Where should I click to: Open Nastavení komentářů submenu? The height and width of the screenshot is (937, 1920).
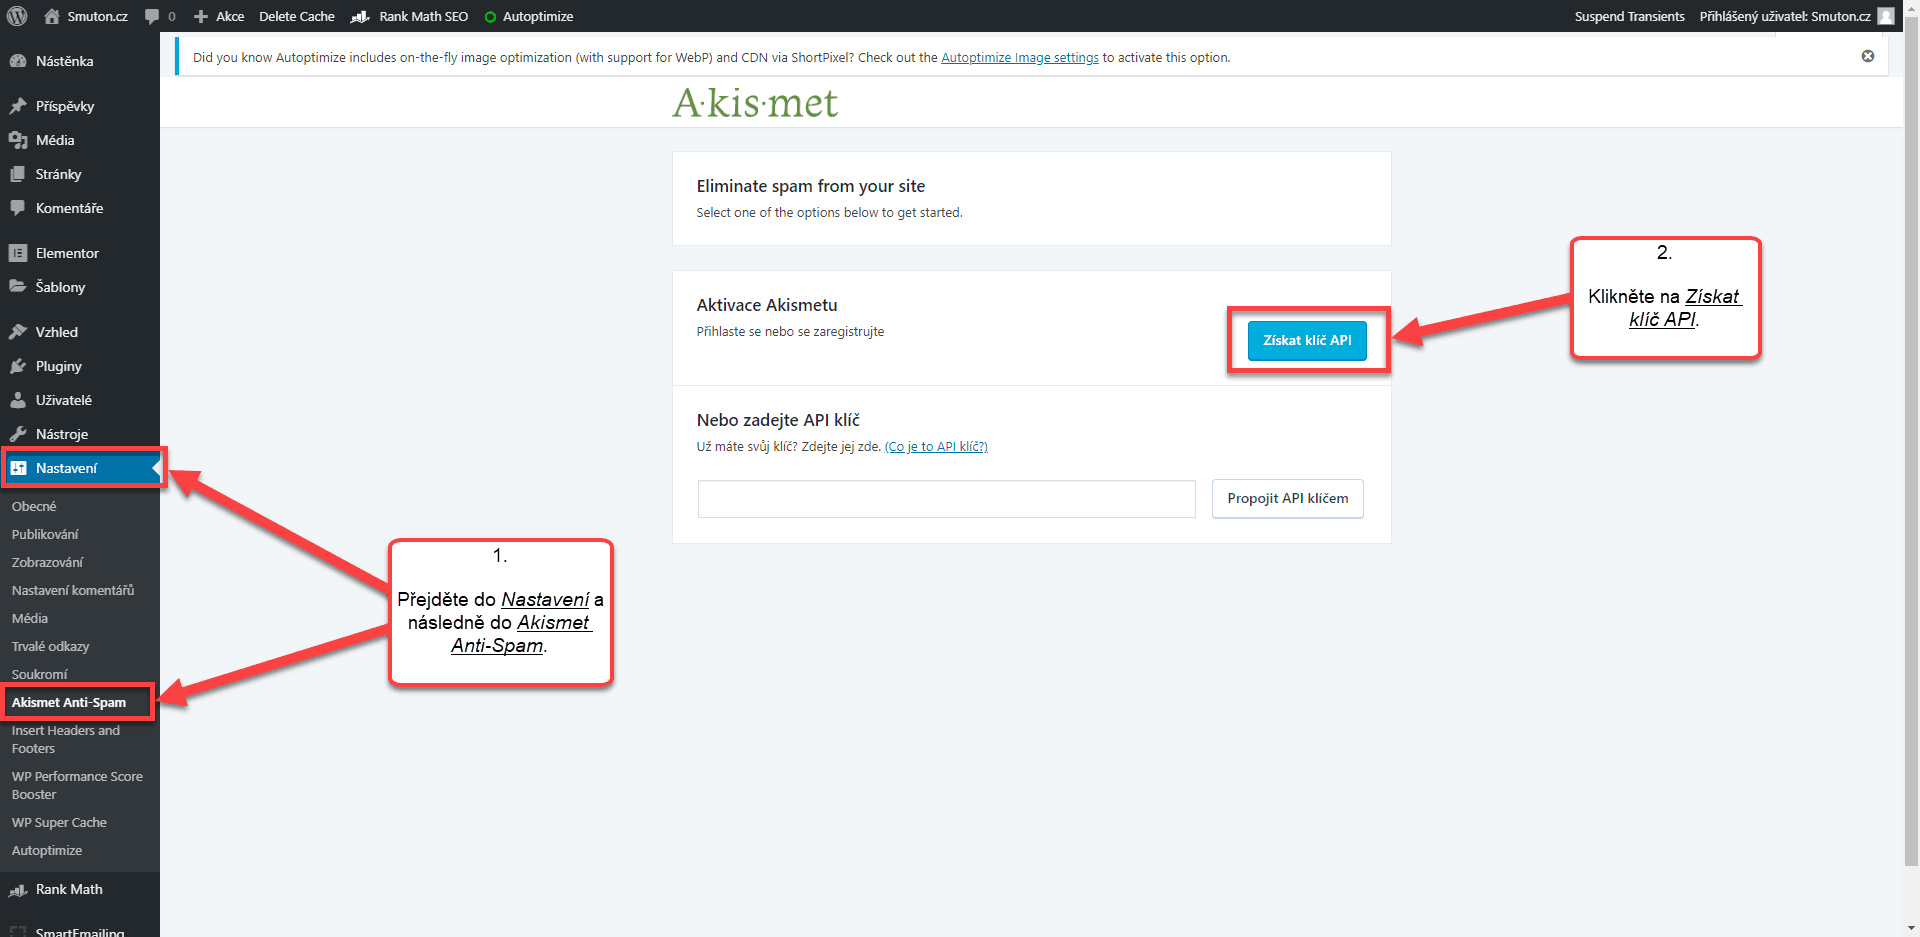73,590
